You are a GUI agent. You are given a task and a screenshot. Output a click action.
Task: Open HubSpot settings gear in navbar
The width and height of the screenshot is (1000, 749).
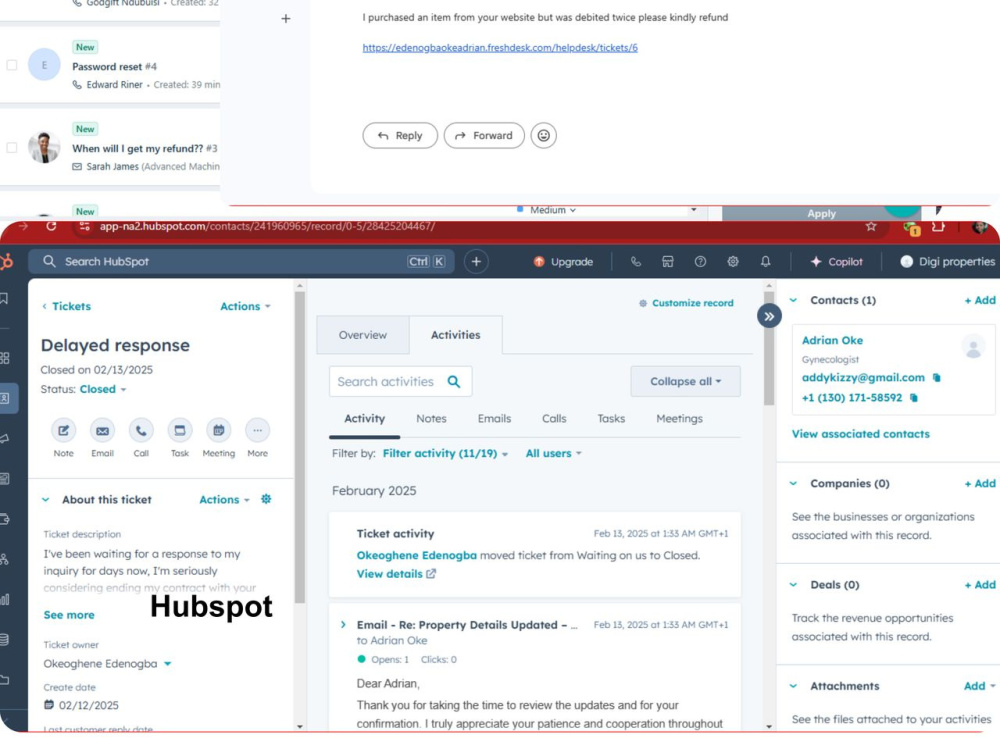pyautogui.click(x=733, y=262)
